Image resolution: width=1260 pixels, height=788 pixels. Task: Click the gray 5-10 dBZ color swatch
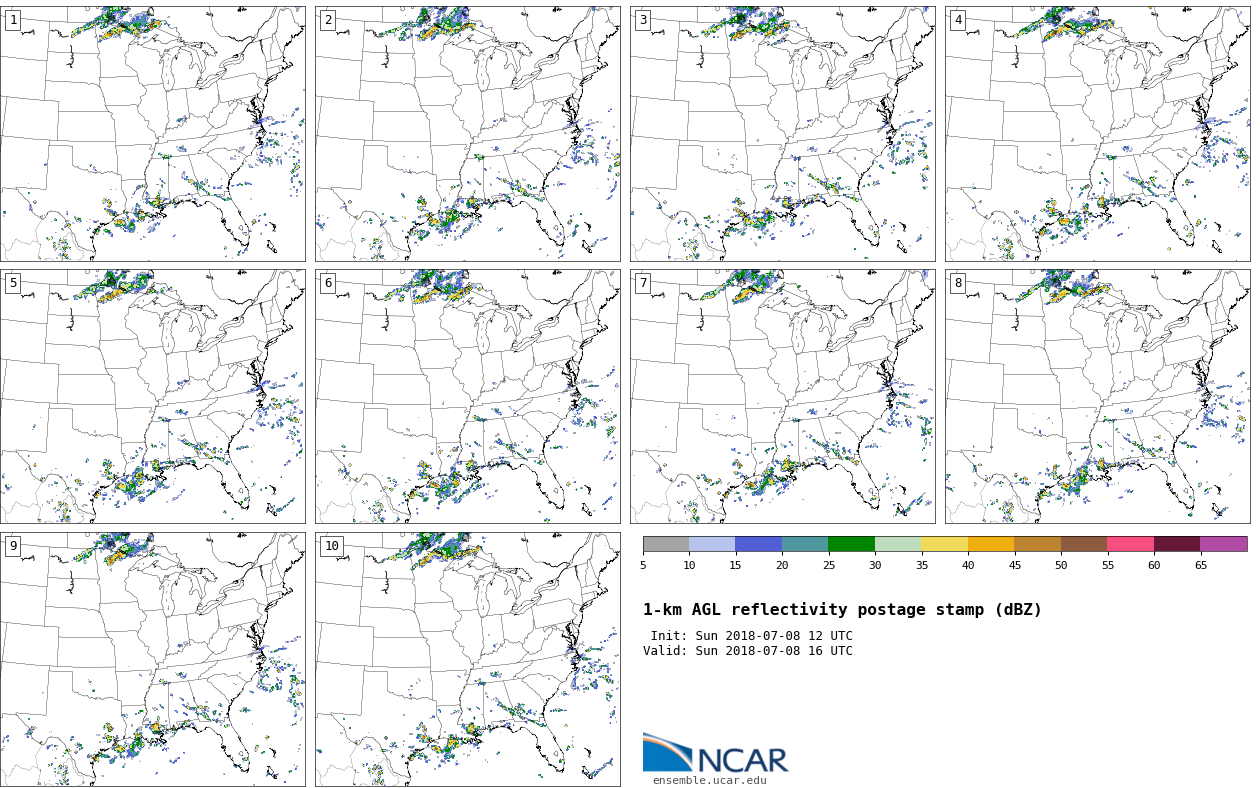coord(666,544)
